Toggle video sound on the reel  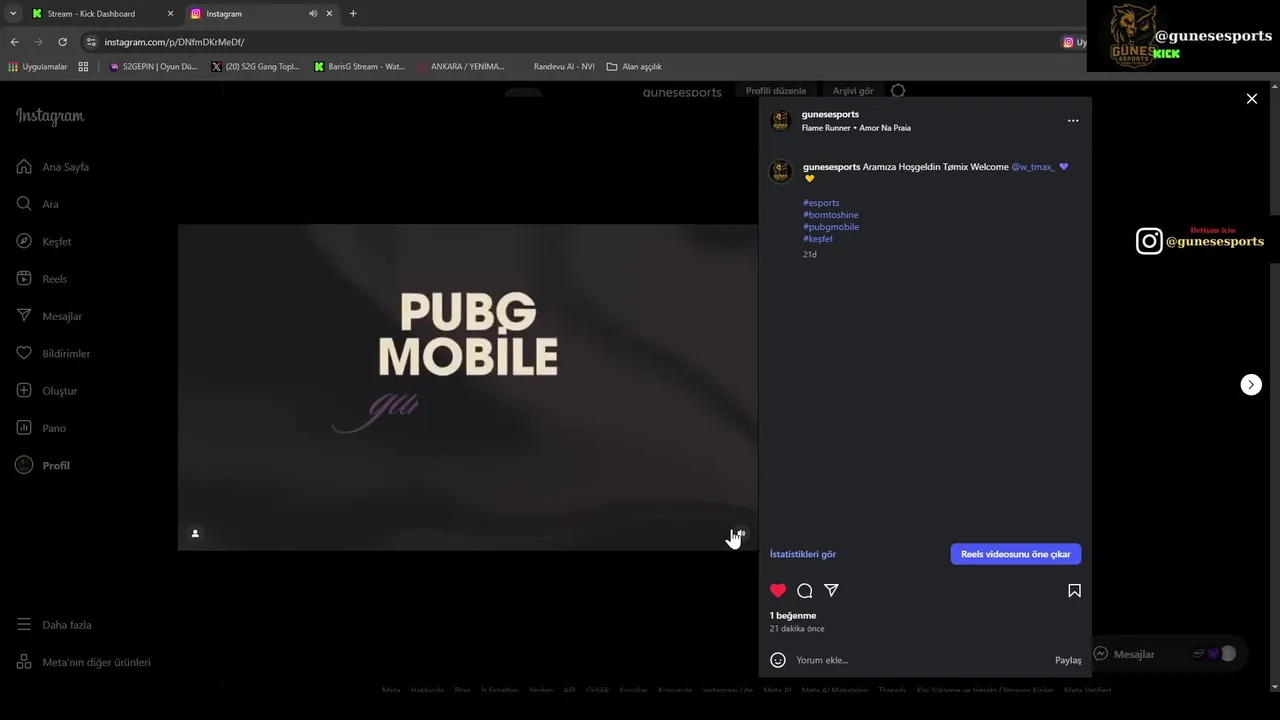coord(738,534)
